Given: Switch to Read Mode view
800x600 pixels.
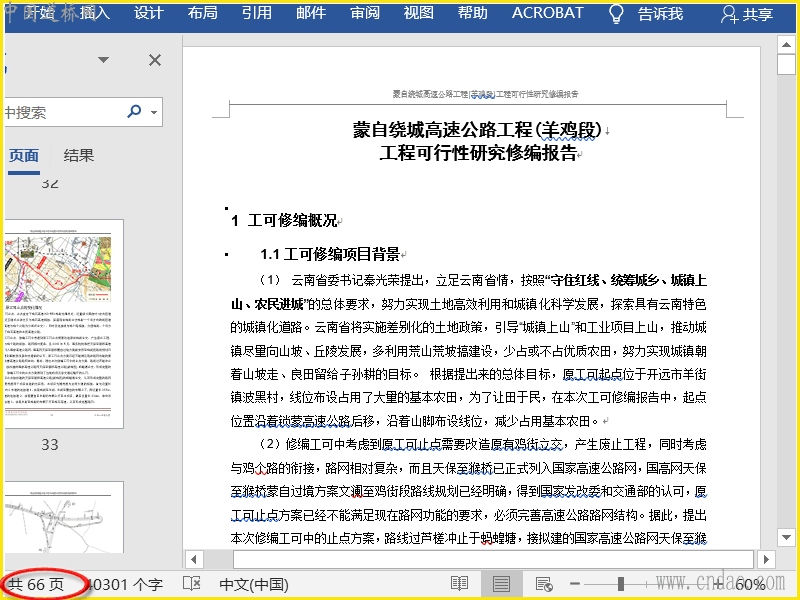Looking at the screenshot, I should point(459,584).
